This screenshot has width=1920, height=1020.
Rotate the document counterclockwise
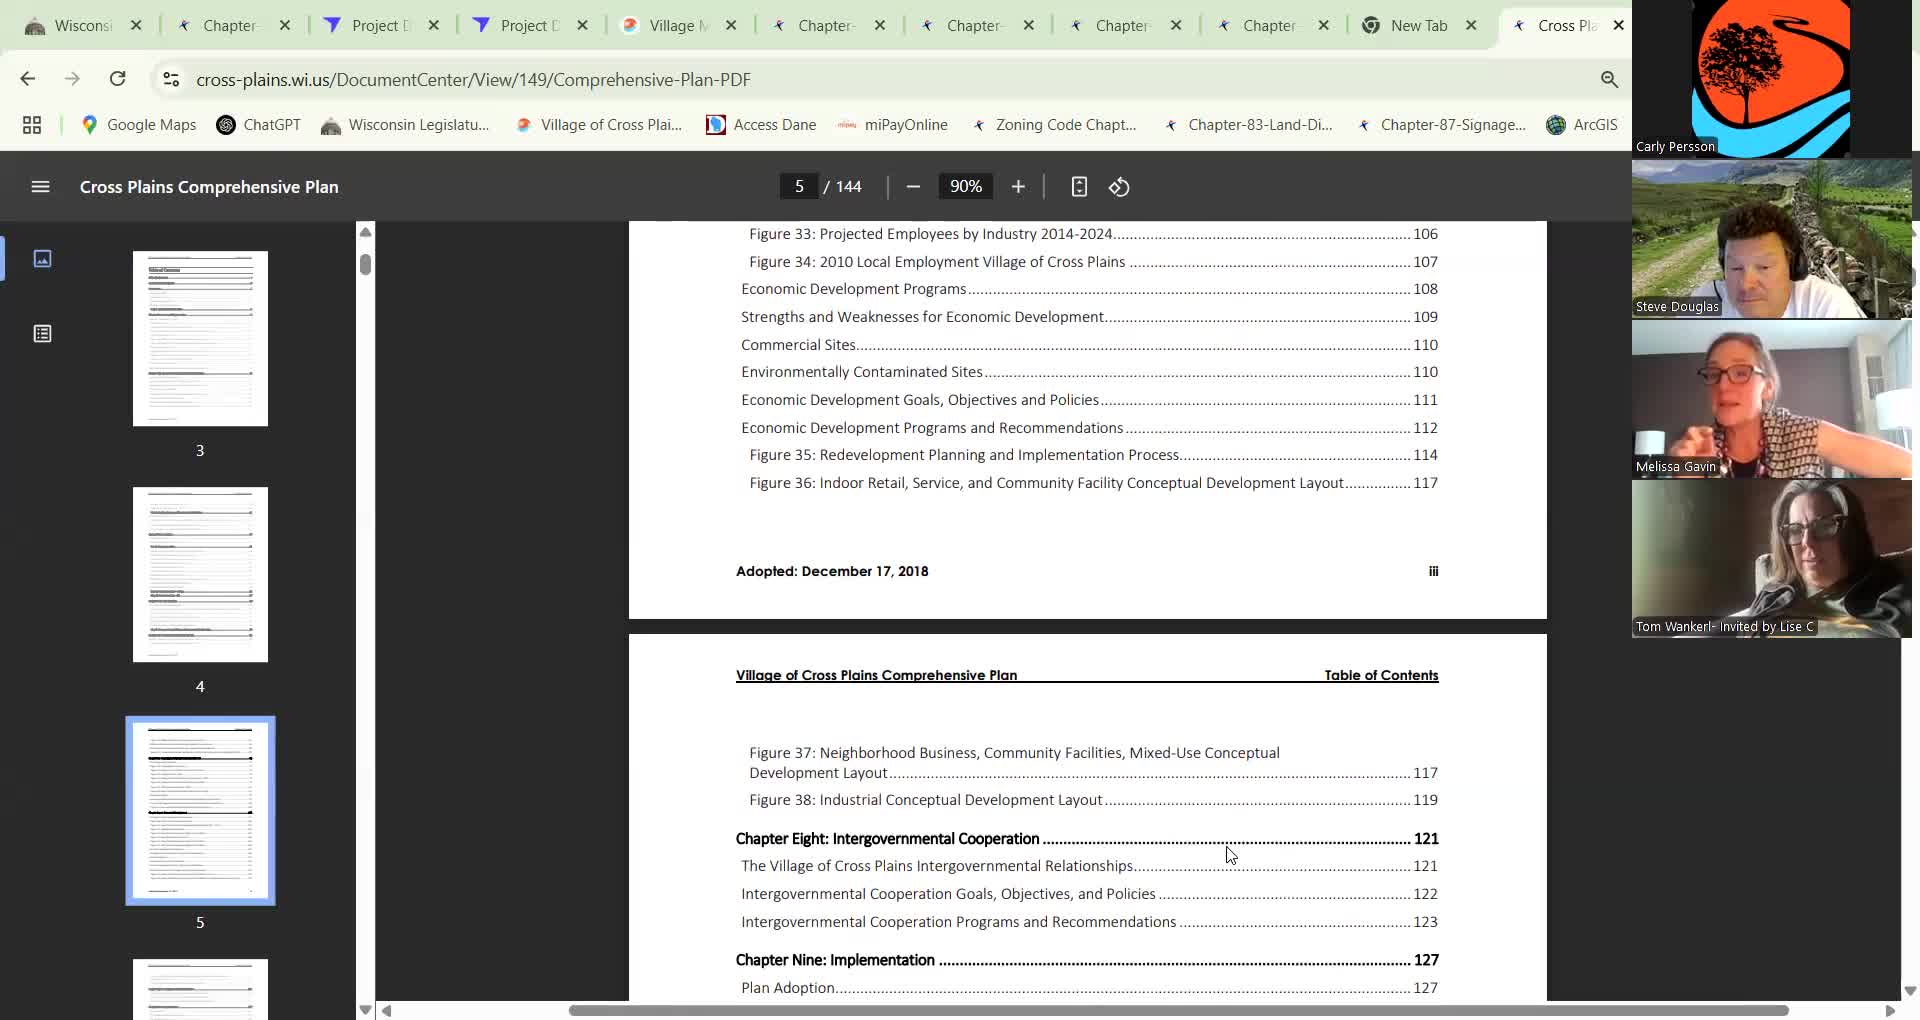[1119, 187]
